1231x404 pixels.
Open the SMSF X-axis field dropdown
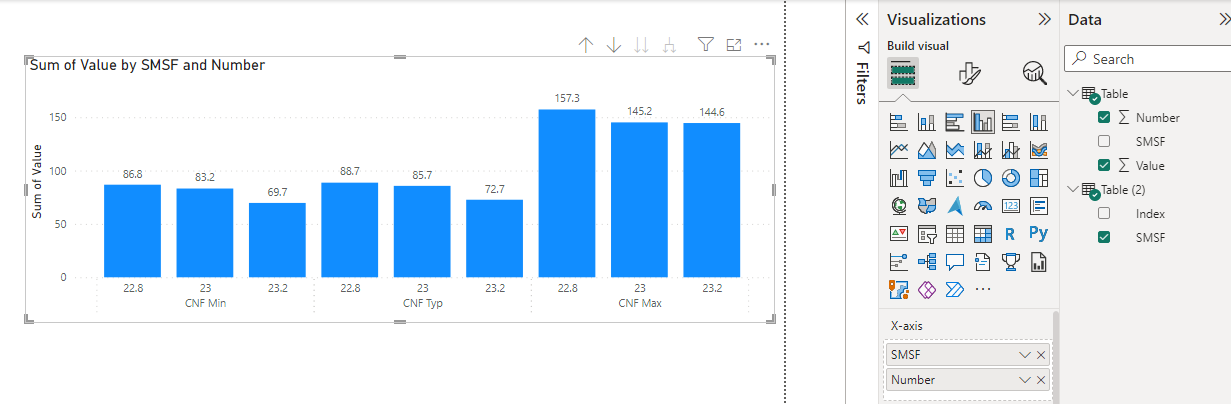click(1024, 355)
